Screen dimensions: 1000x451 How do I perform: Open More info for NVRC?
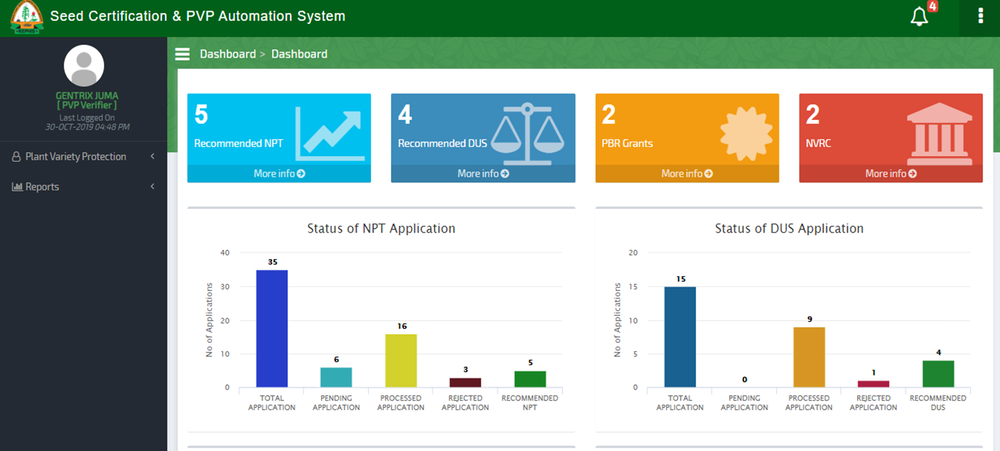pyautogui.click(x=891, y=174)
